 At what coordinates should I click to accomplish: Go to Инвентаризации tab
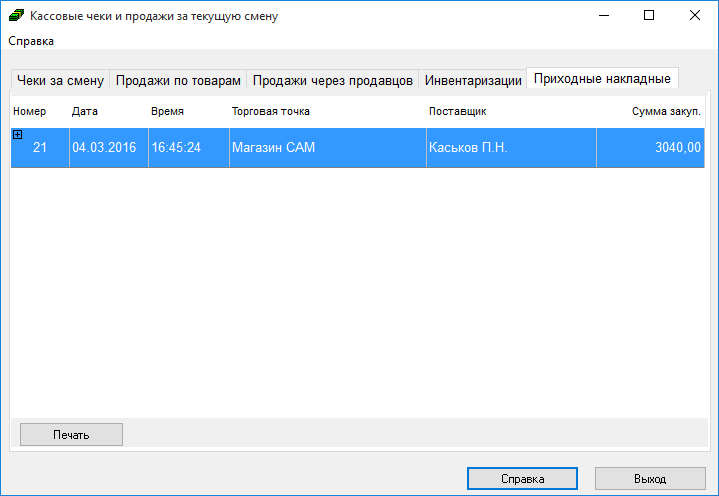pos(472,80)
